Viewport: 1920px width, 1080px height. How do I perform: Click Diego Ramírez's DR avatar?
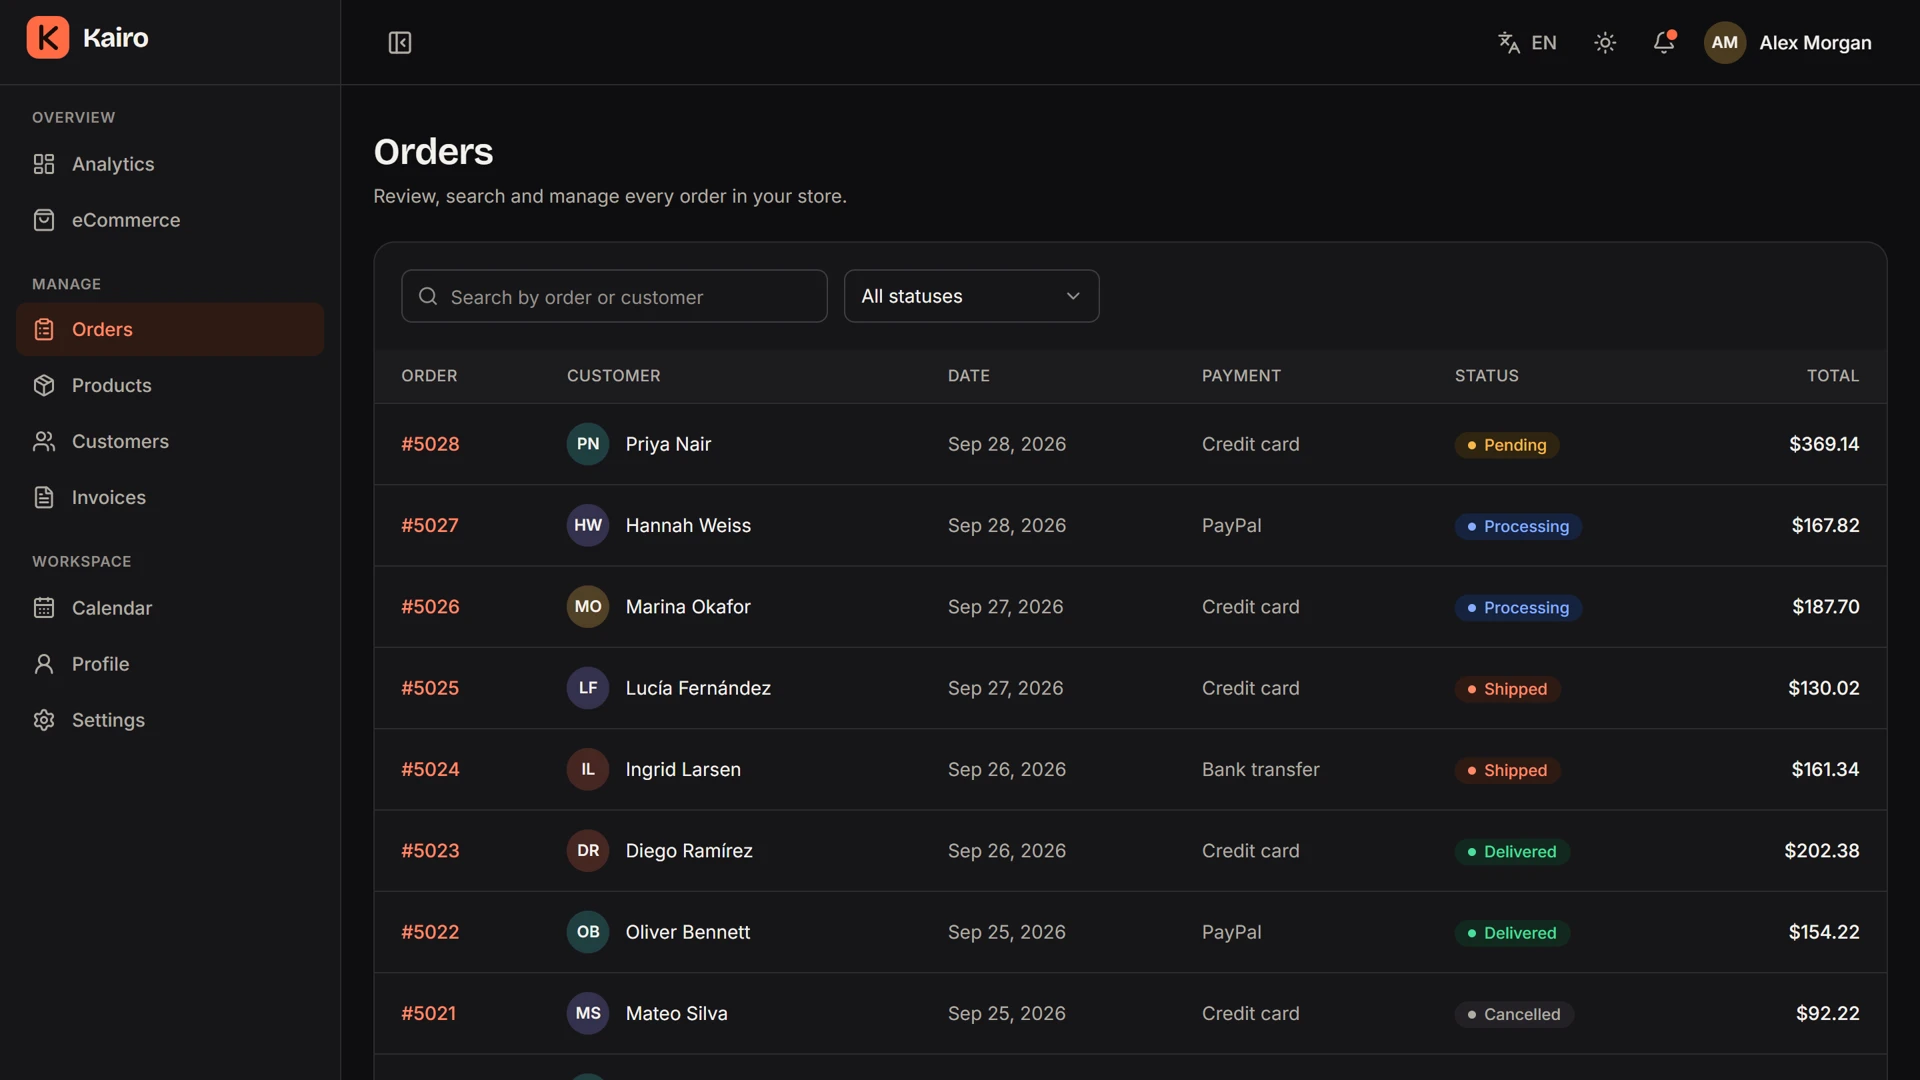click(588, 850)
